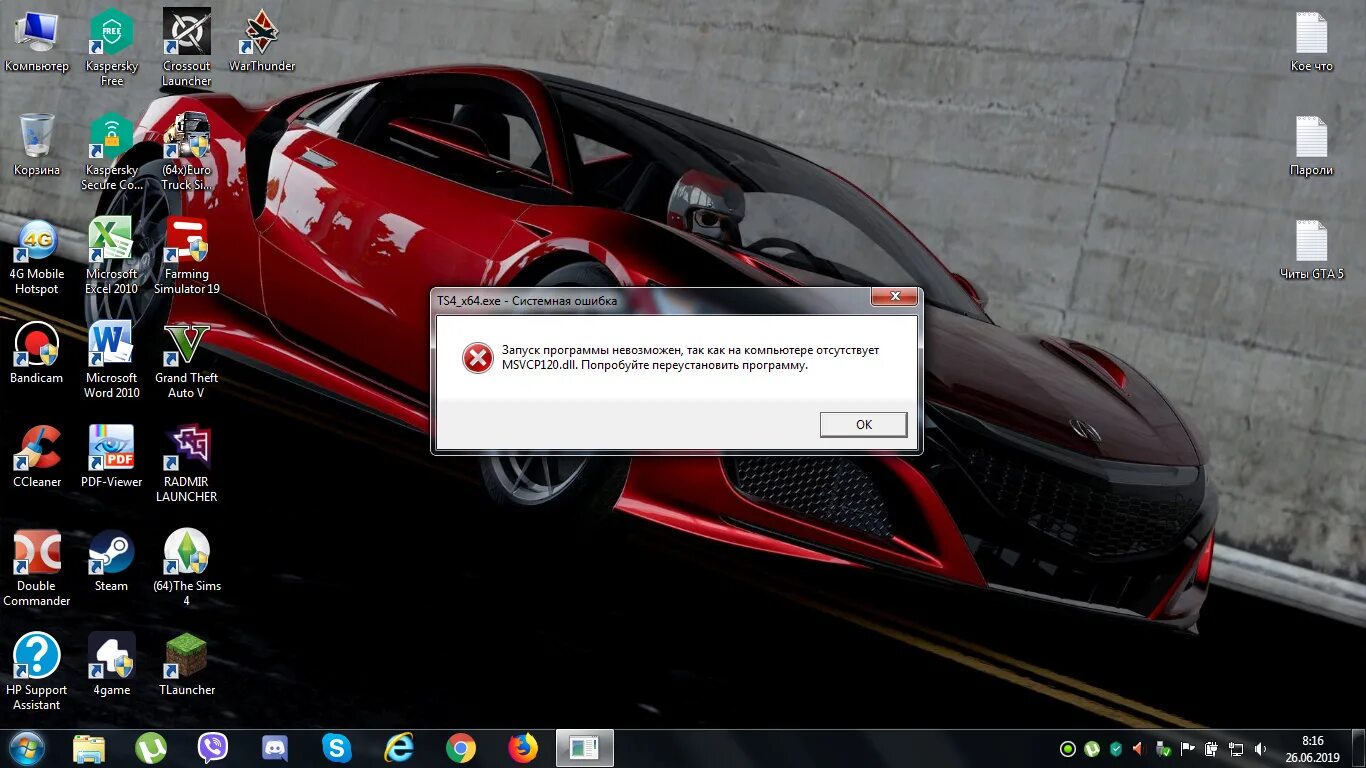Select the Farming Simulator 19 shortcut
Image resolution: width=1366 pixels, height=768 pixels.
187,257
